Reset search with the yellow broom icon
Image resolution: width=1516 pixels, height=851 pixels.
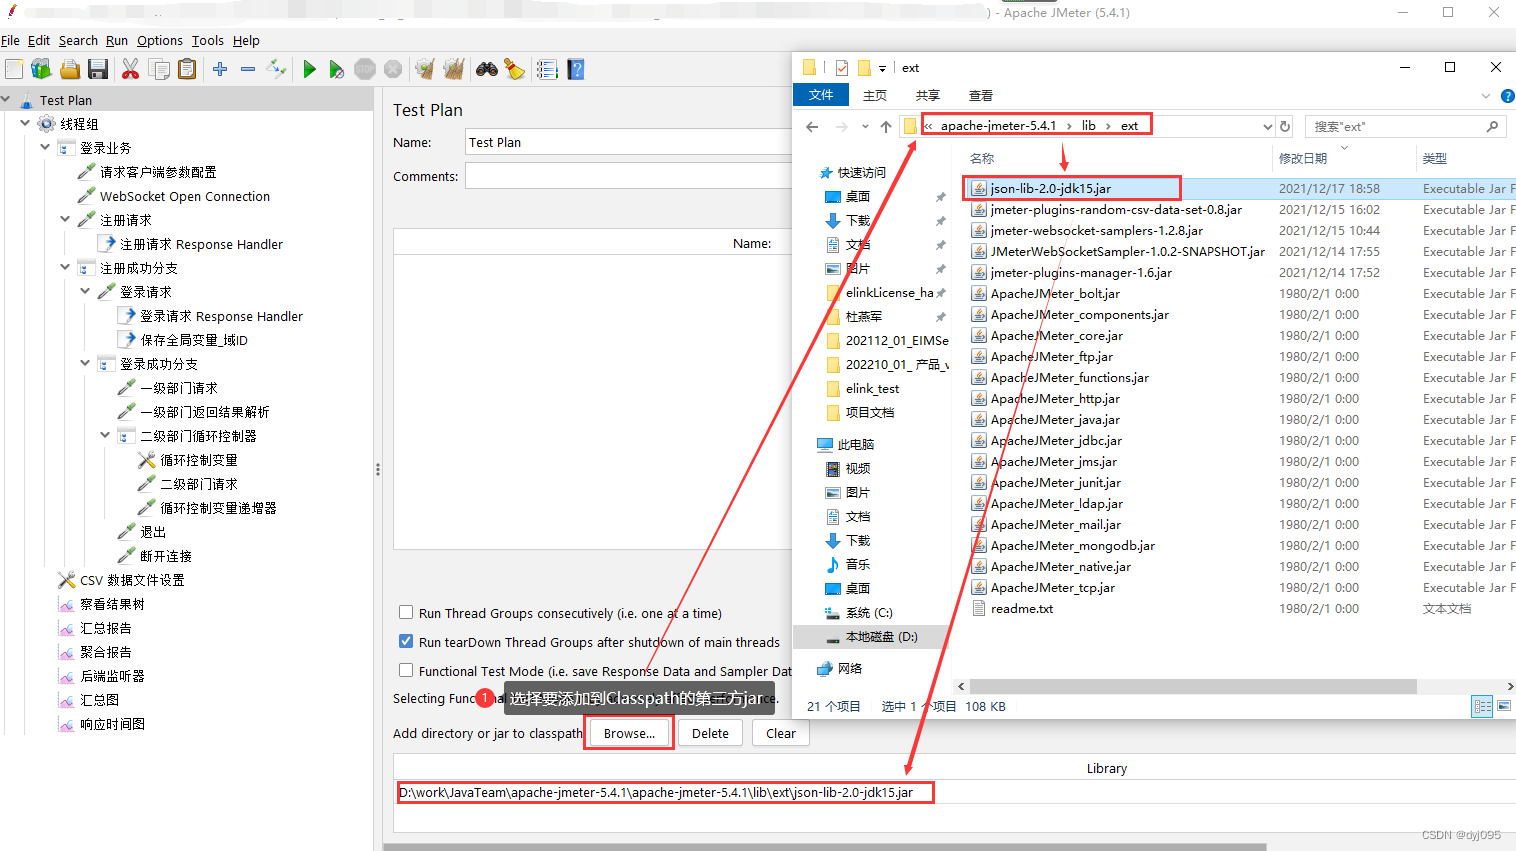515,69
